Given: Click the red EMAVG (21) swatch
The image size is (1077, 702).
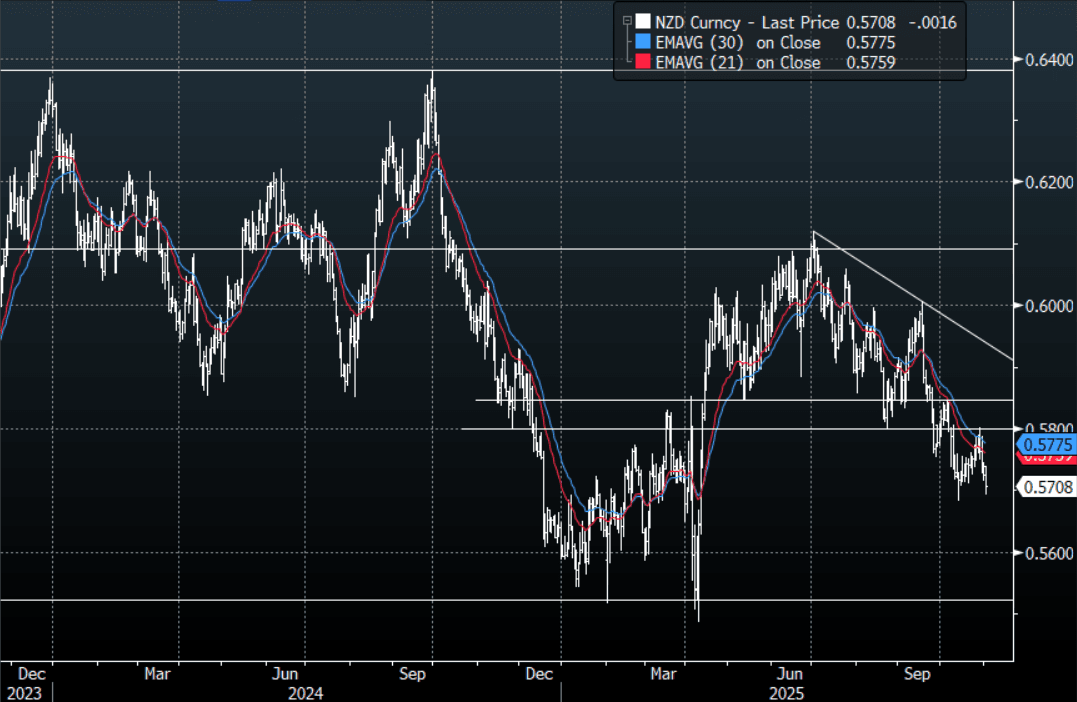Looking at the screenshot, I should [643, 62].
